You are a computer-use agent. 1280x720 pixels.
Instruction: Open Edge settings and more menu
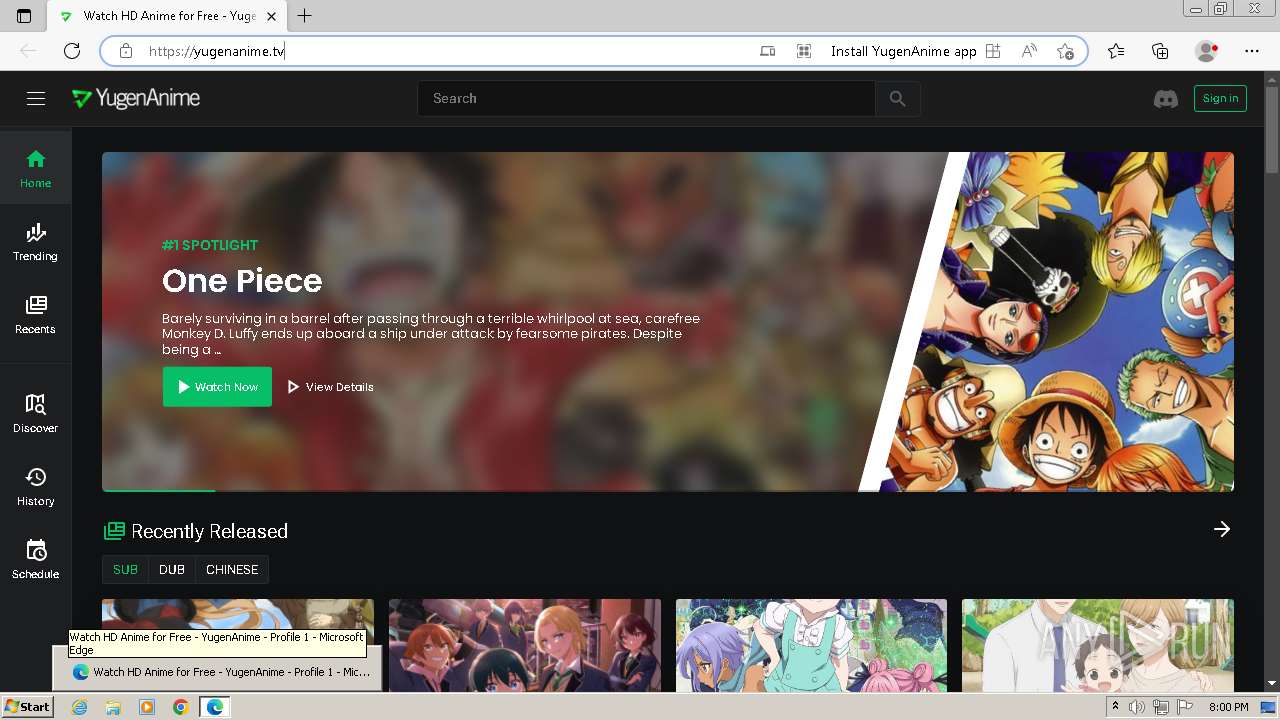click(x=1252, y=51)
